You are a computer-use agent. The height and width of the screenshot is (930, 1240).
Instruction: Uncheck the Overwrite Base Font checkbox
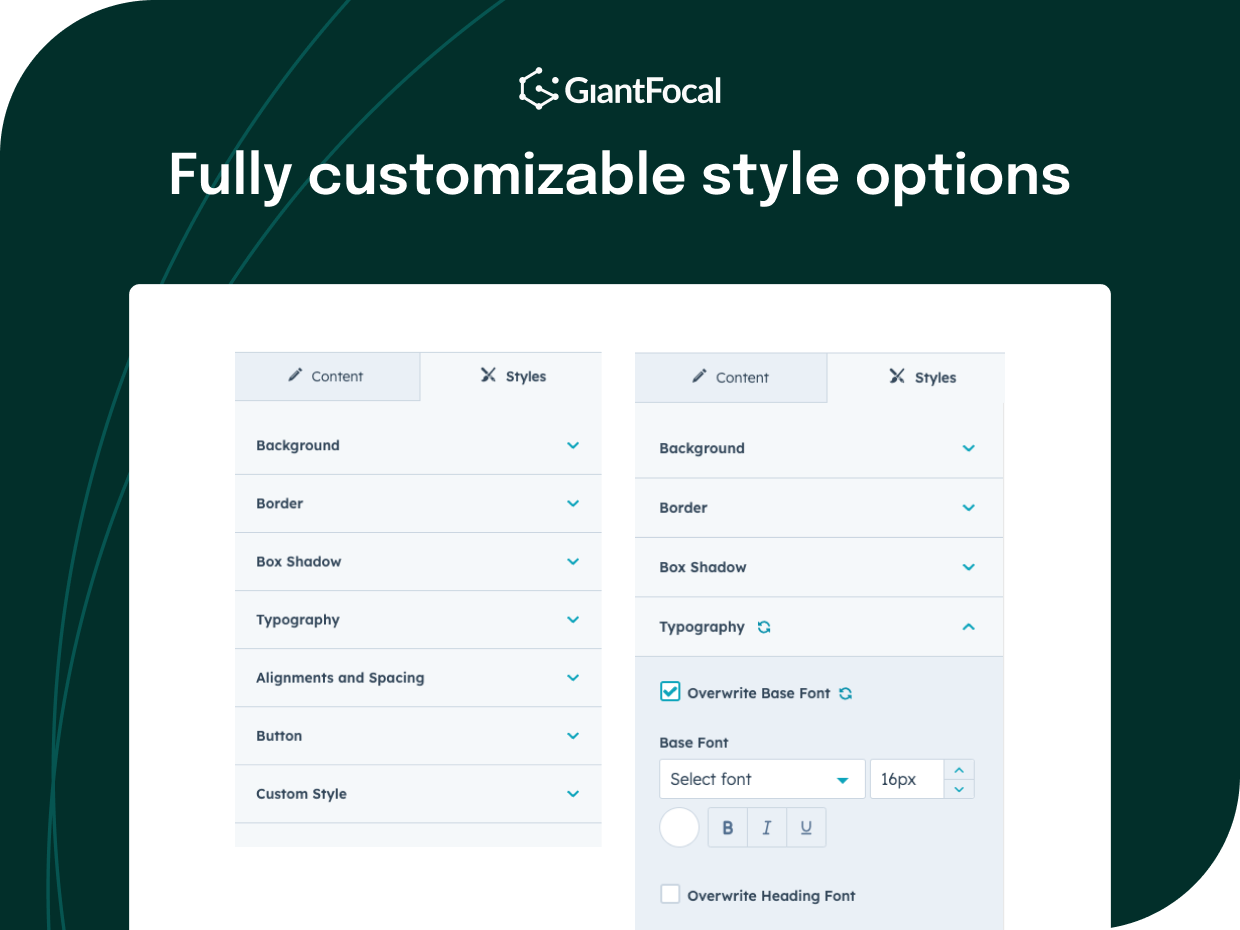(x=670, y=692)
